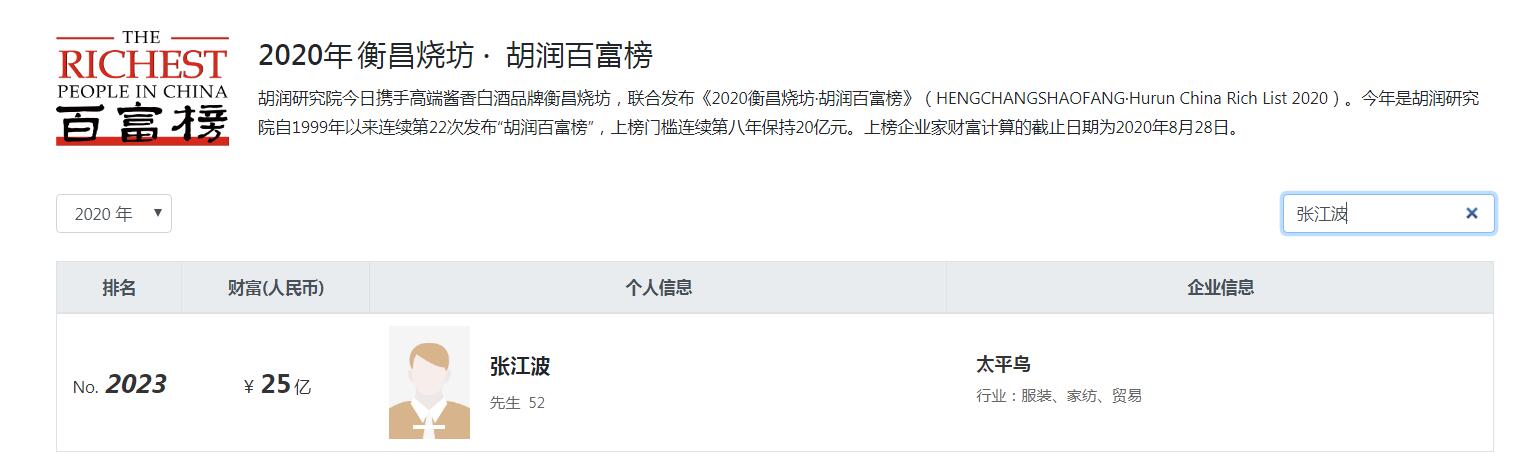1526x458 pixels.
Task: Click the 企业信息 column header
Action: point(1220,288)
